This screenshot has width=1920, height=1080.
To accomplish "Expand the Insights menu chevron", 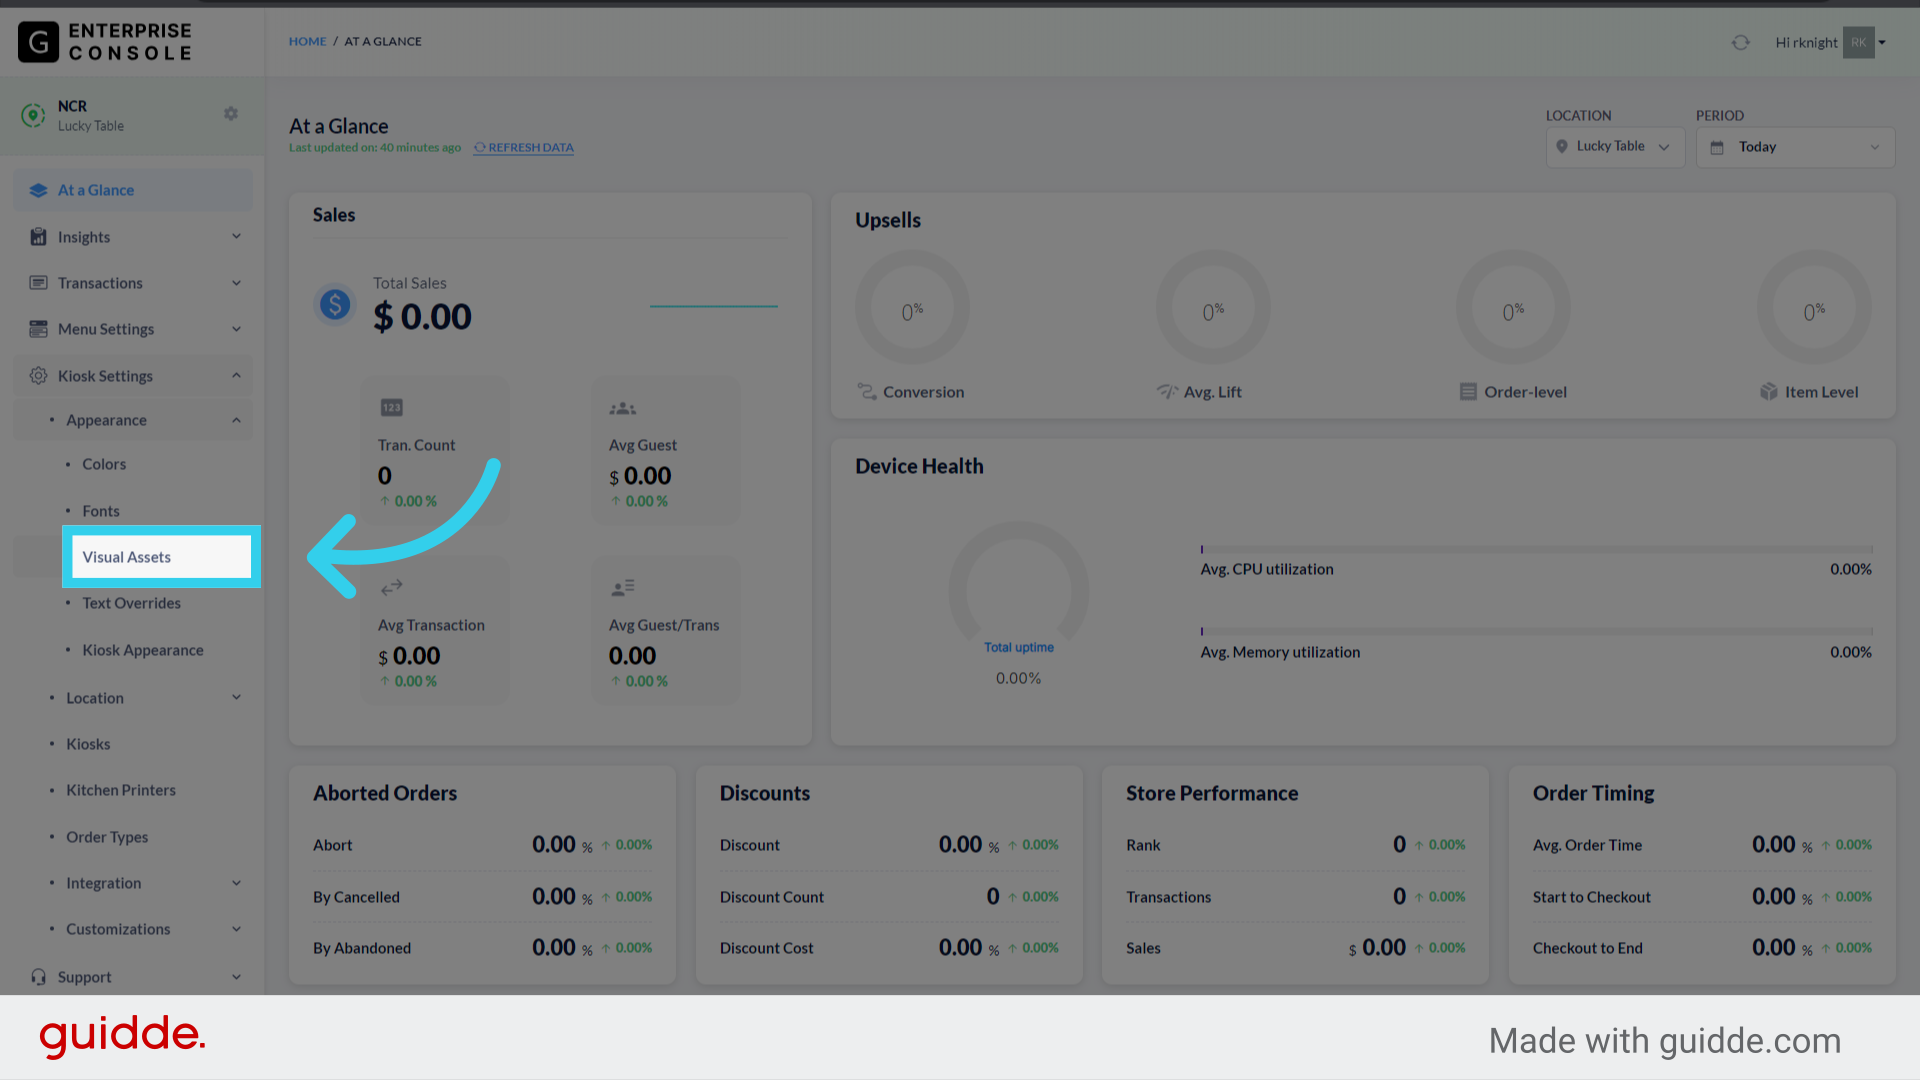I will click(237, 237).
